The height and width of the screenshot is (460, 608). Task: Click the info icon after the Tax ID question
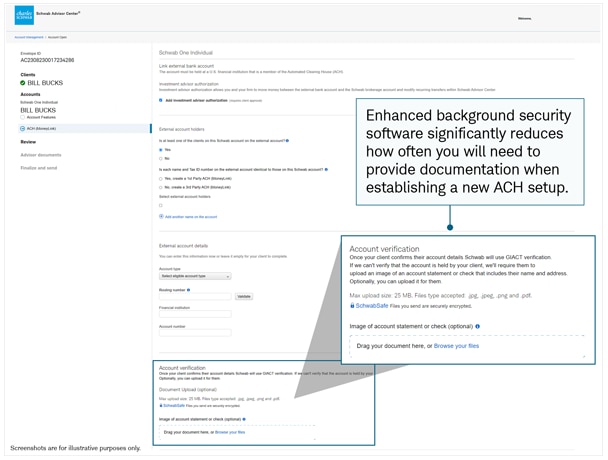(326, 169)
